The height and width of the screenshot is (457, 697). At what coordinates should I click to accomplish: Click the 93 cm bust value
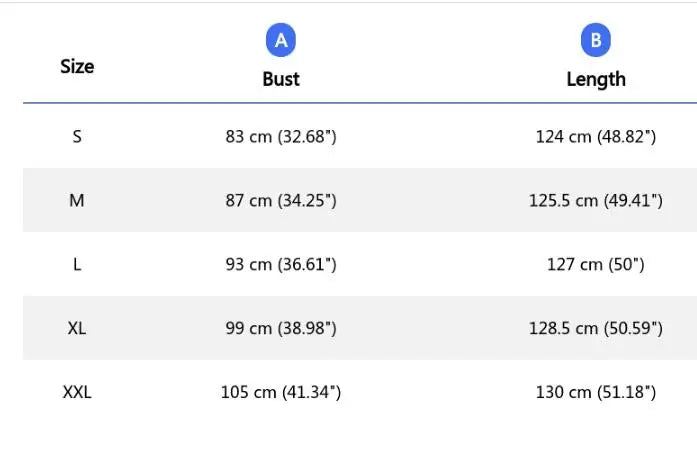(281, 264)
